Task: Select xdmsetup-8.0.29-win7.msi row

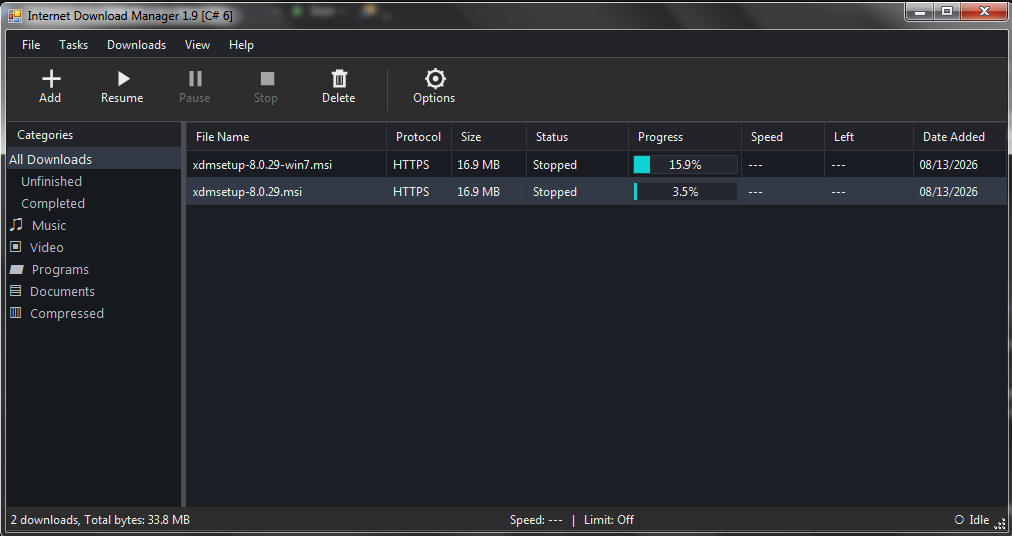Action: (x=596, y=165)
